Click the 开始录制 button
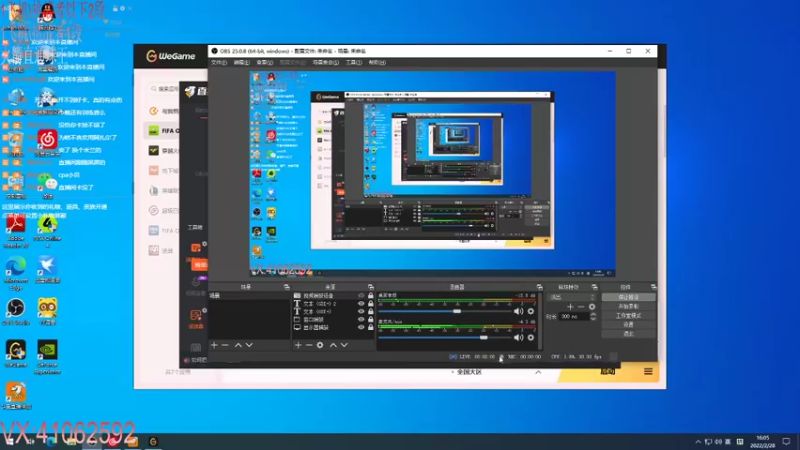Screen dimensions: 800x450 [x=628, y=307]
